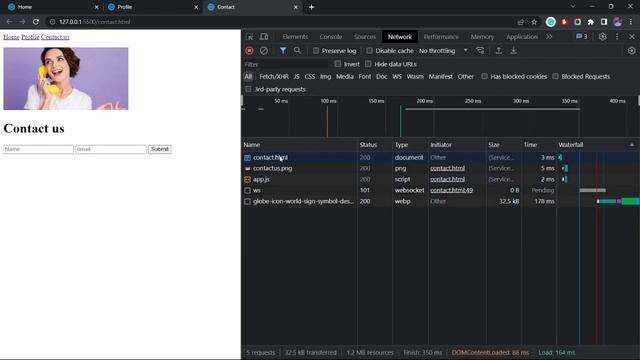
Task: Click the Name input field
Action: tap(38, 149)
